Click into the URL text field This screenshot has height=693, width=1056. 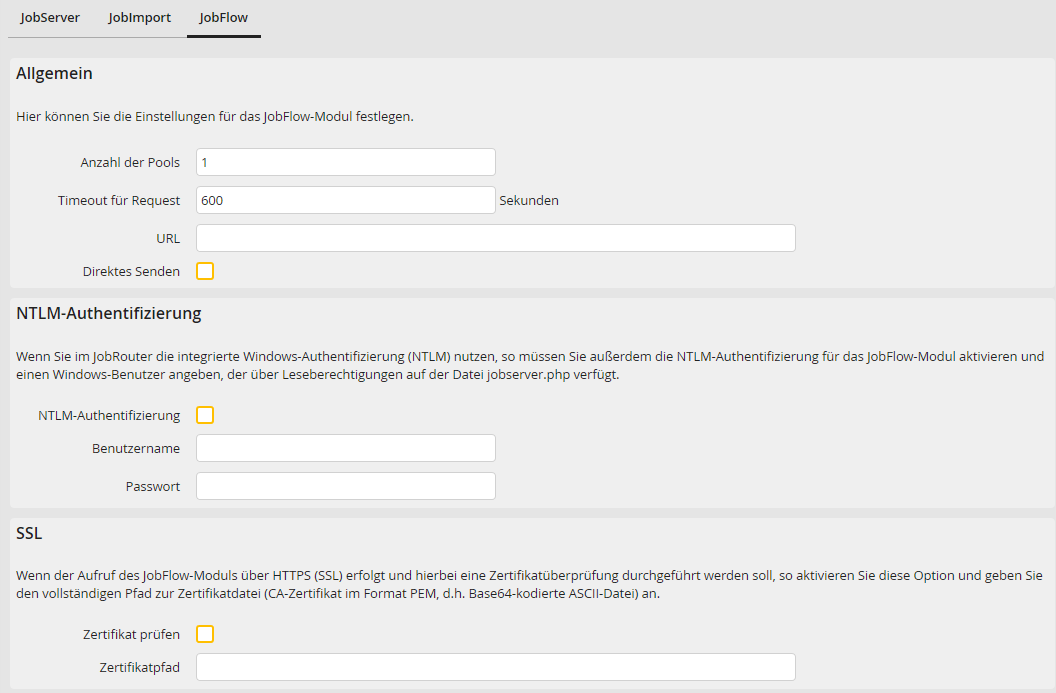click(x=496, y=238)
